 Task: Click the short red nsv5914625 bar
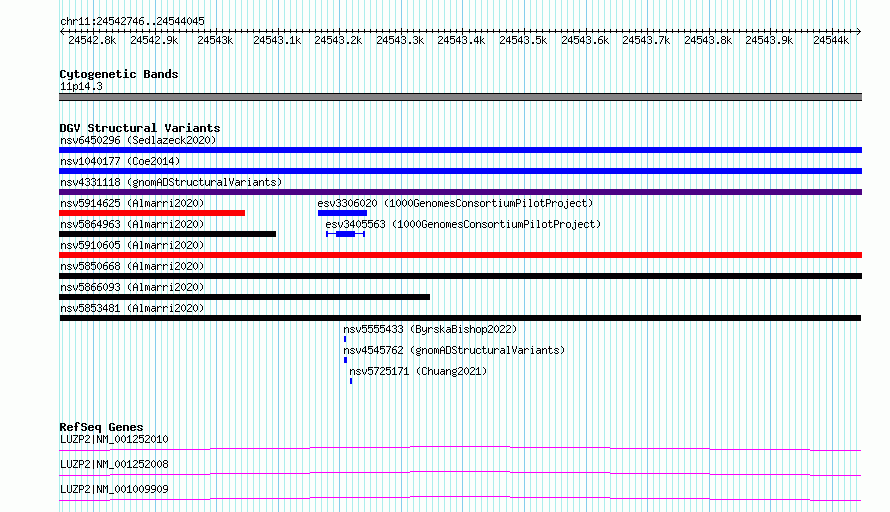point(152,213)
